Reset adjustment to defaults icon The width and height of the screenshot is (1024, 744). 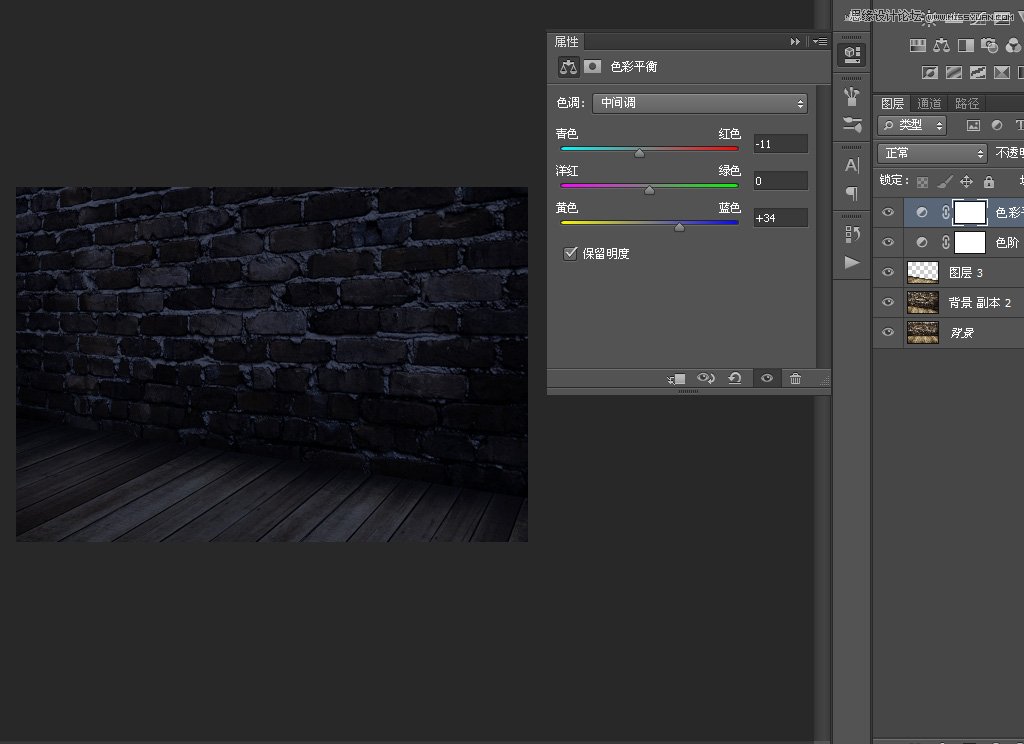735,379
